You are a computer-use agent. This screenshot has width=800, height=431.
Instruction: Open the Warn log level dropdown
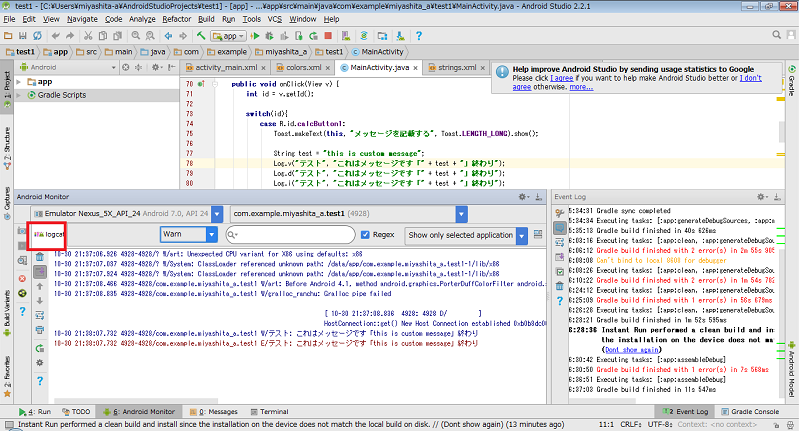188,234
